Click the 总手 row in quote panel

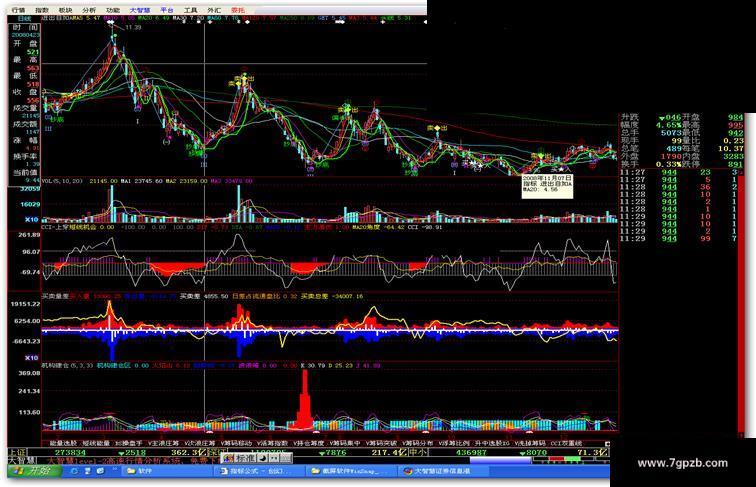(x=650, y=133)
